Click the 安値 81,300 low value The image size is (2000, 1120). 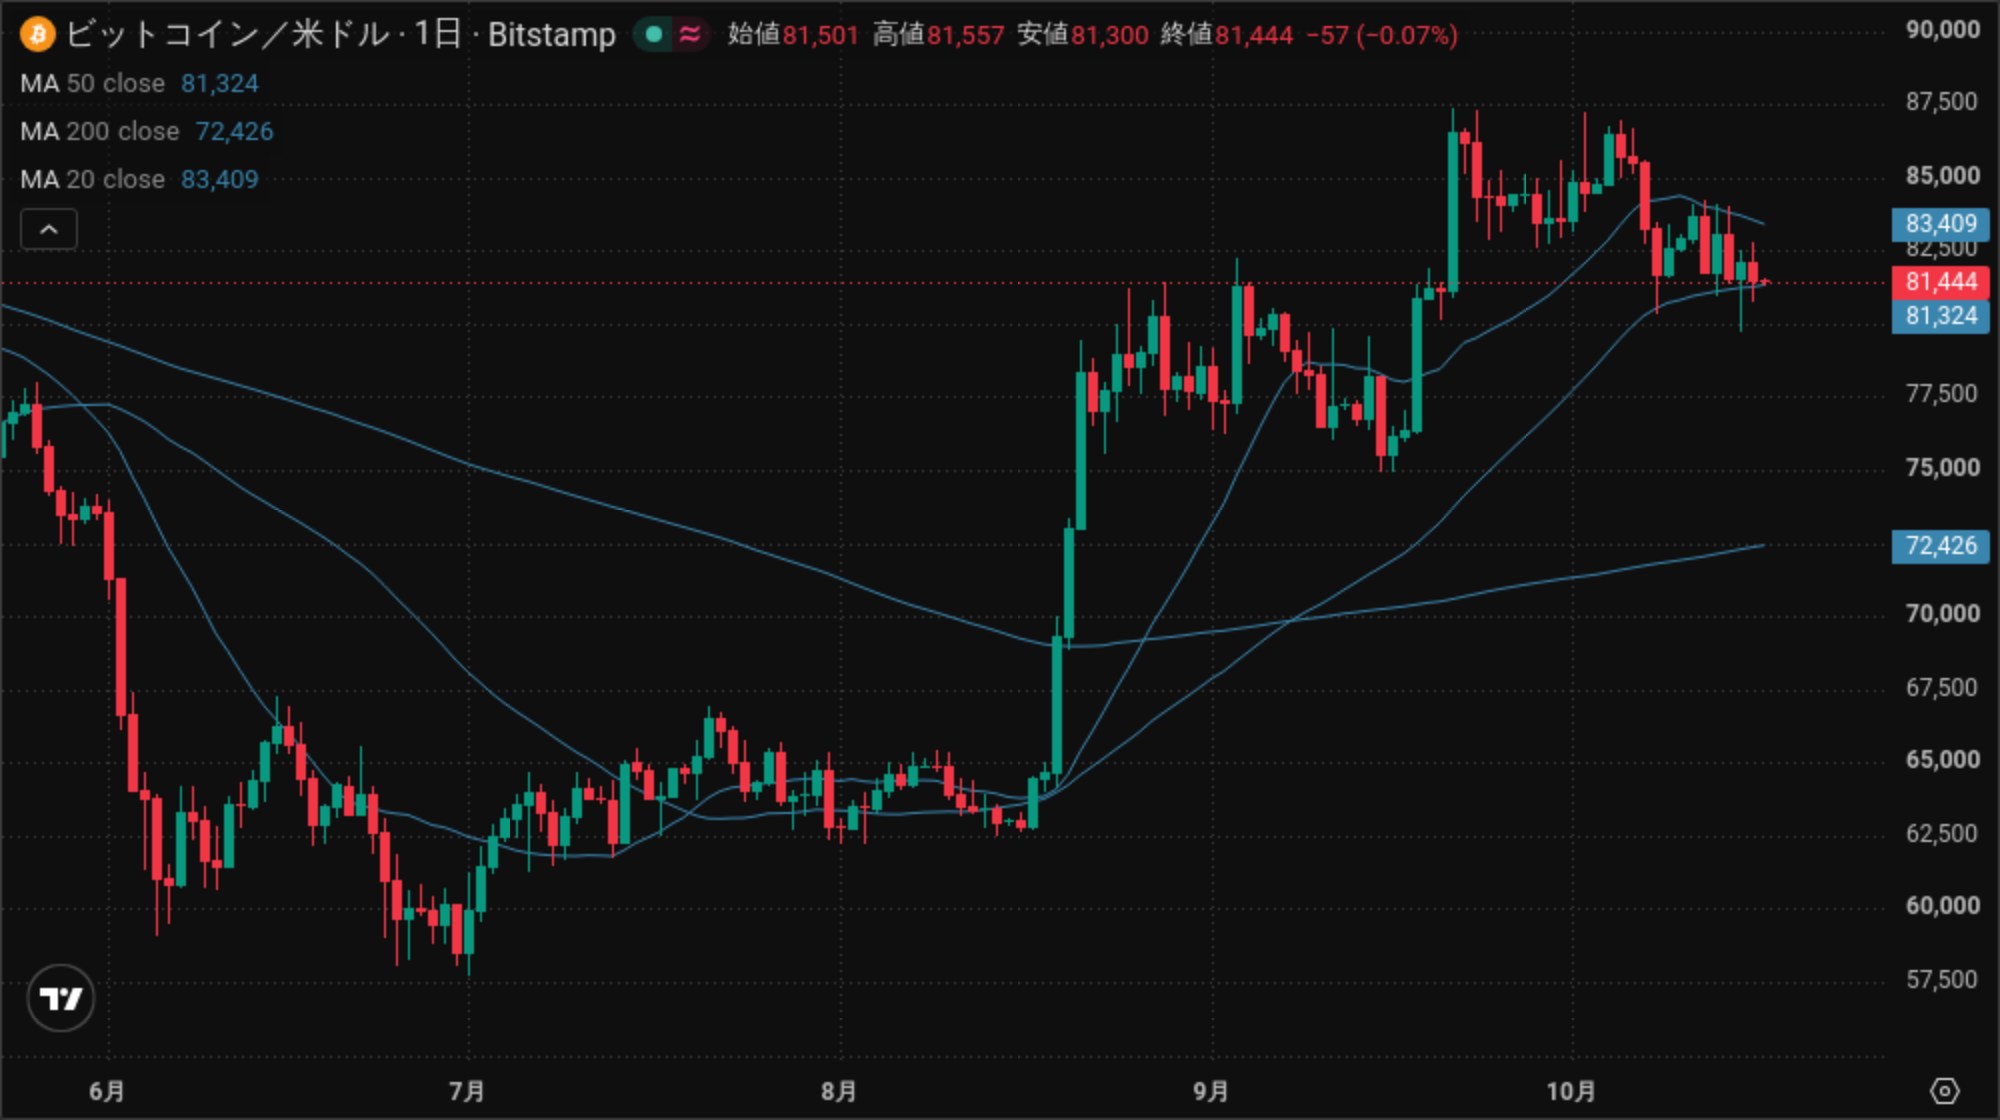click(1082, 35)
